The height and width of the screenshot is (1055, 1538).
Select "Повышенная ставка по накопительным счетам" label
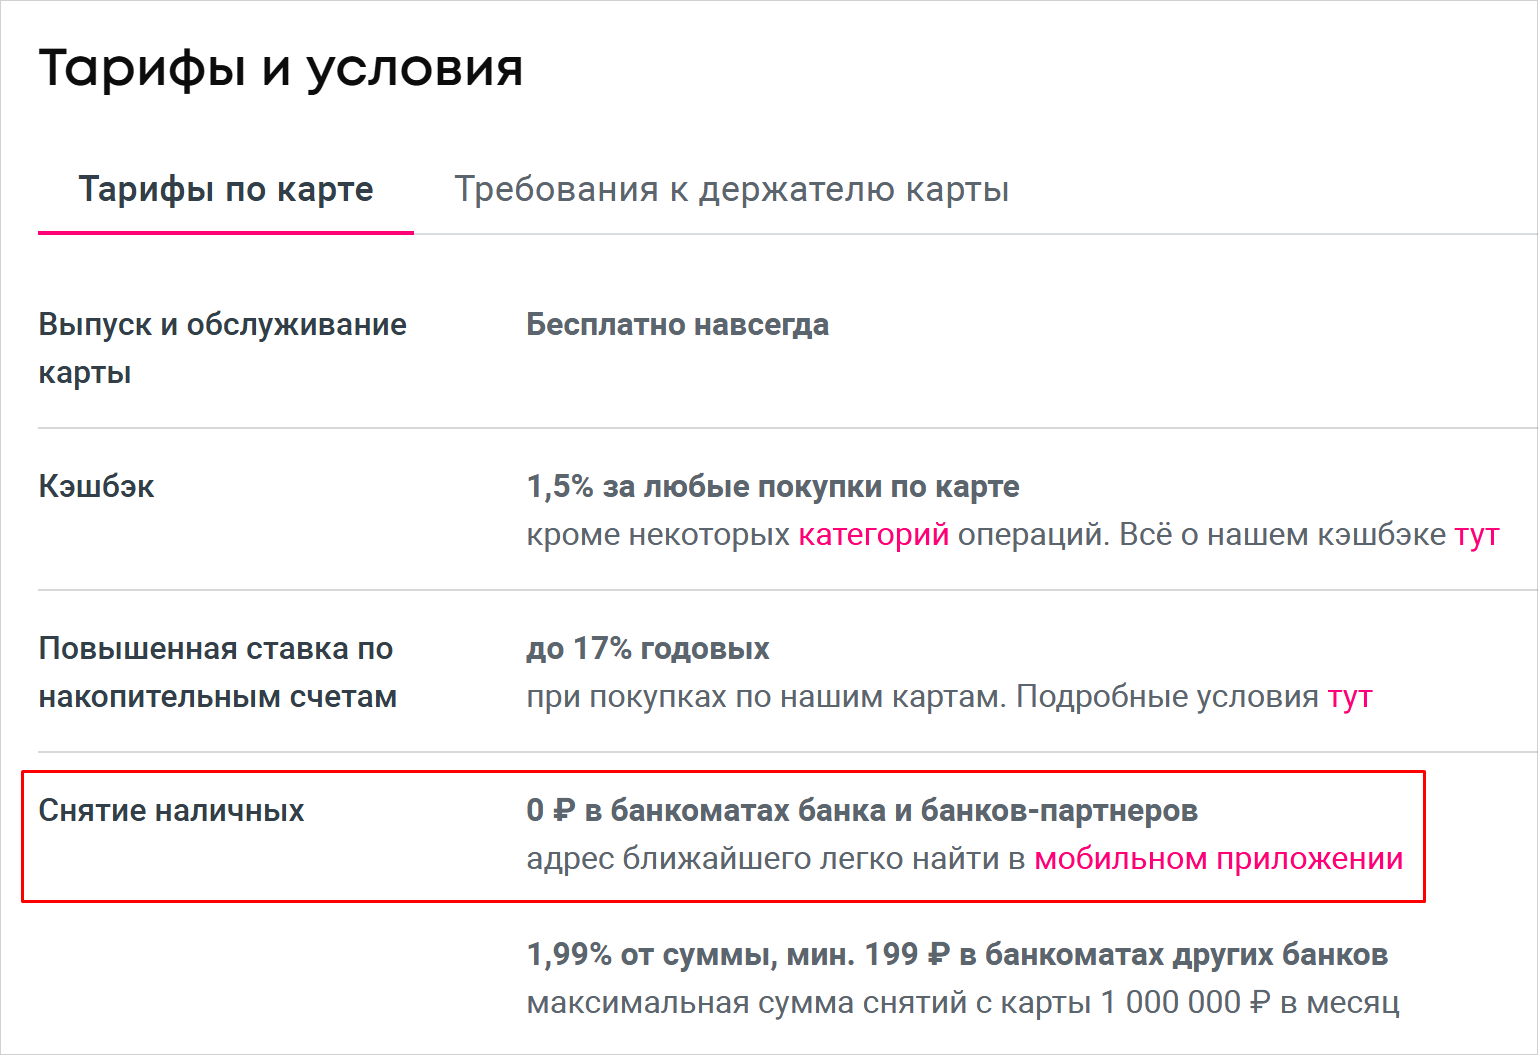coord(217,672)
